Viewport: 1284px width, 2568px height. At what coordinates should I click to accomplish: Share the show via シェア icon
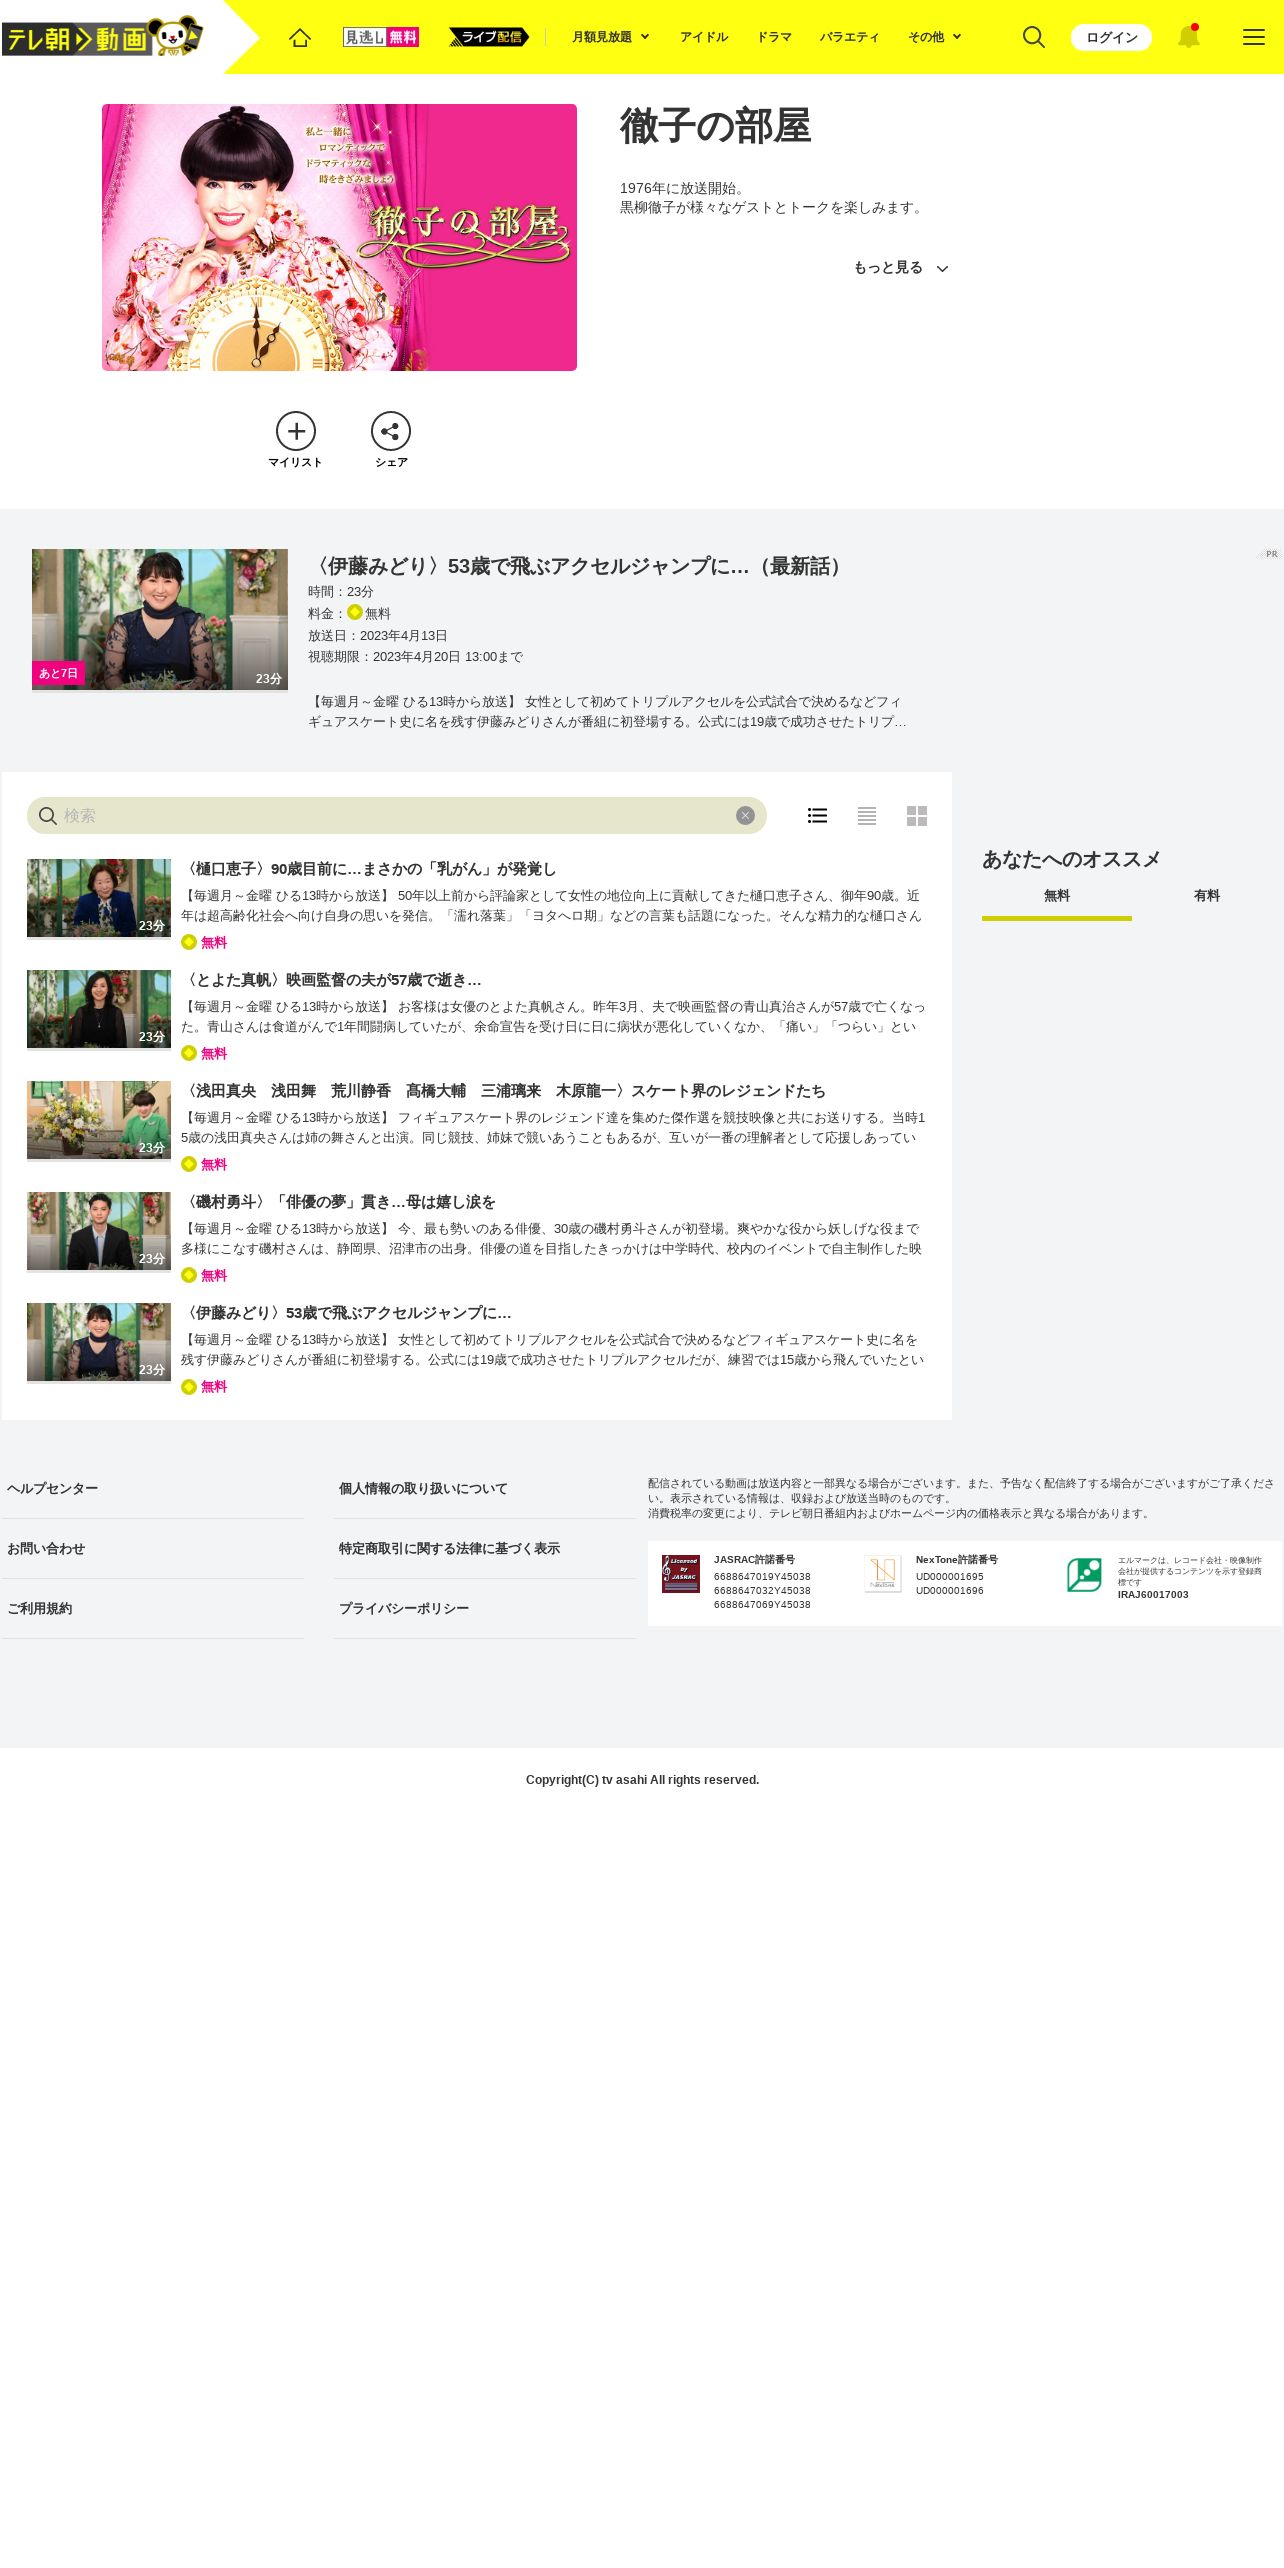click(x=391, y=440)
